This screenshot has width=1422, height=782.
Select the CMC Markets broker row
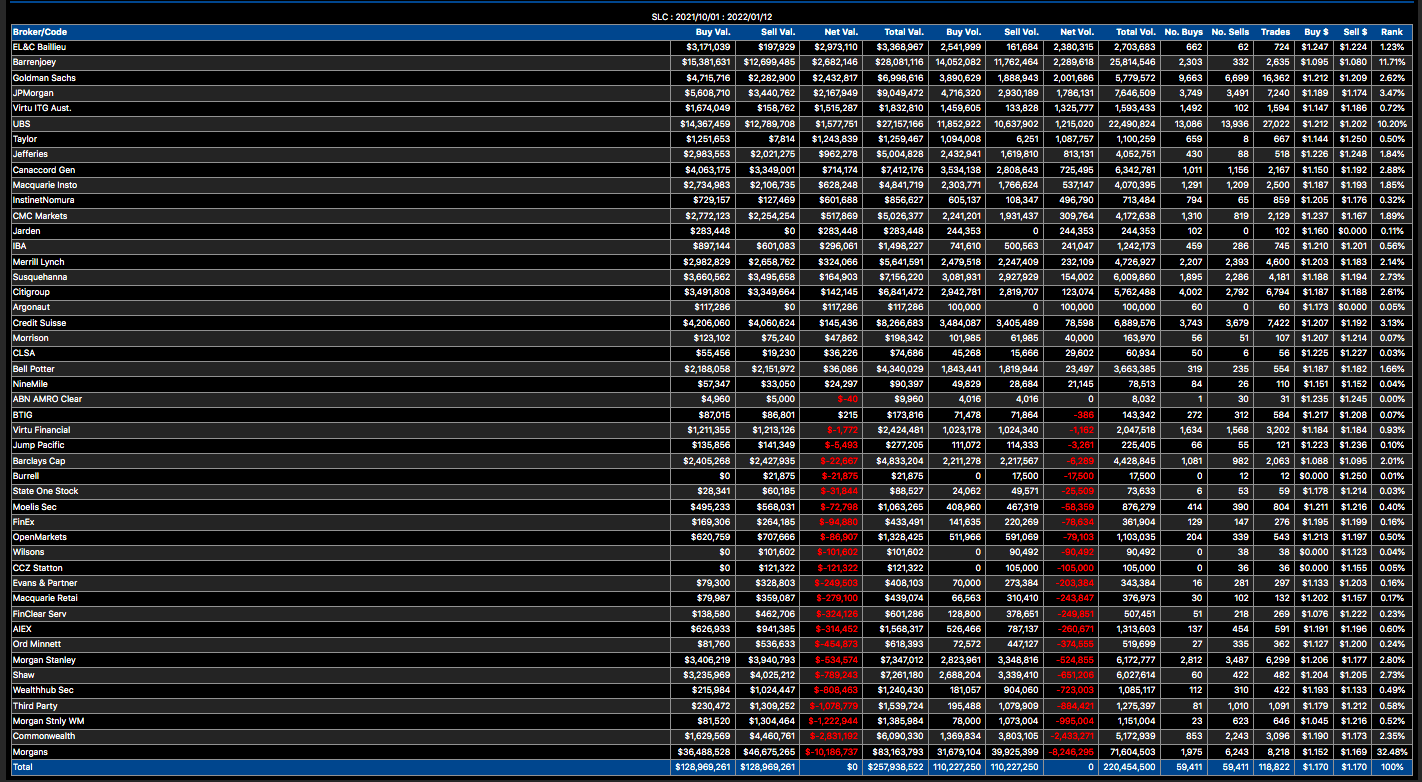(x=709, y=215)
